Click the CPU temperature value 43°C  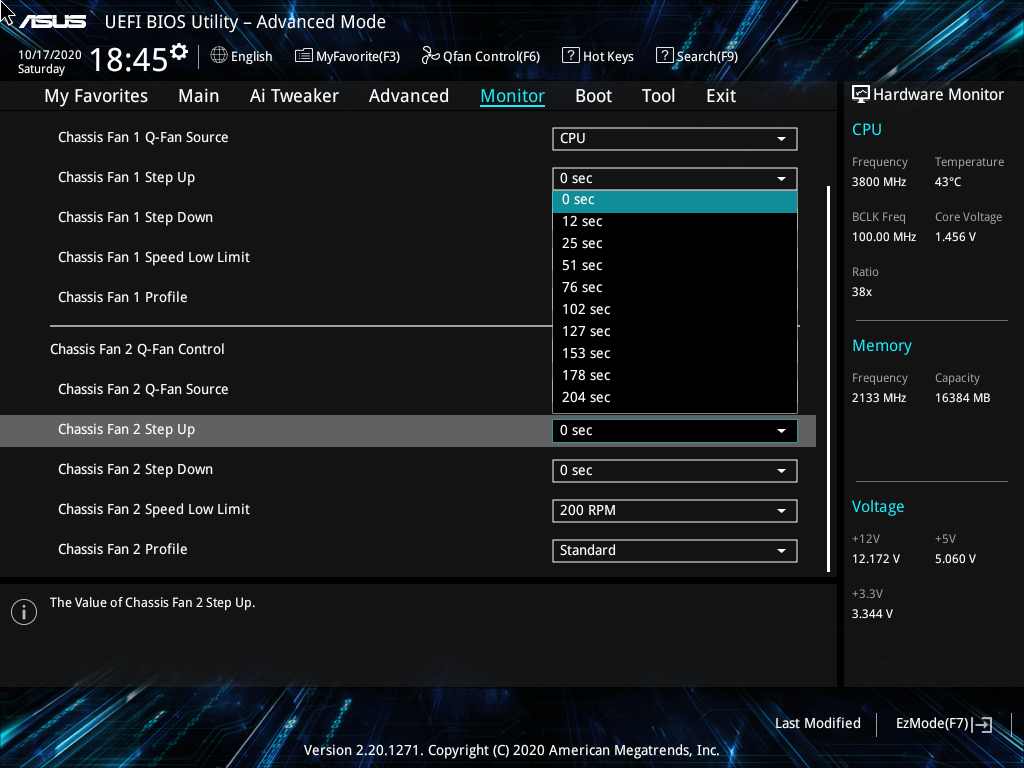pyautogui.click(x=948, y=182)
